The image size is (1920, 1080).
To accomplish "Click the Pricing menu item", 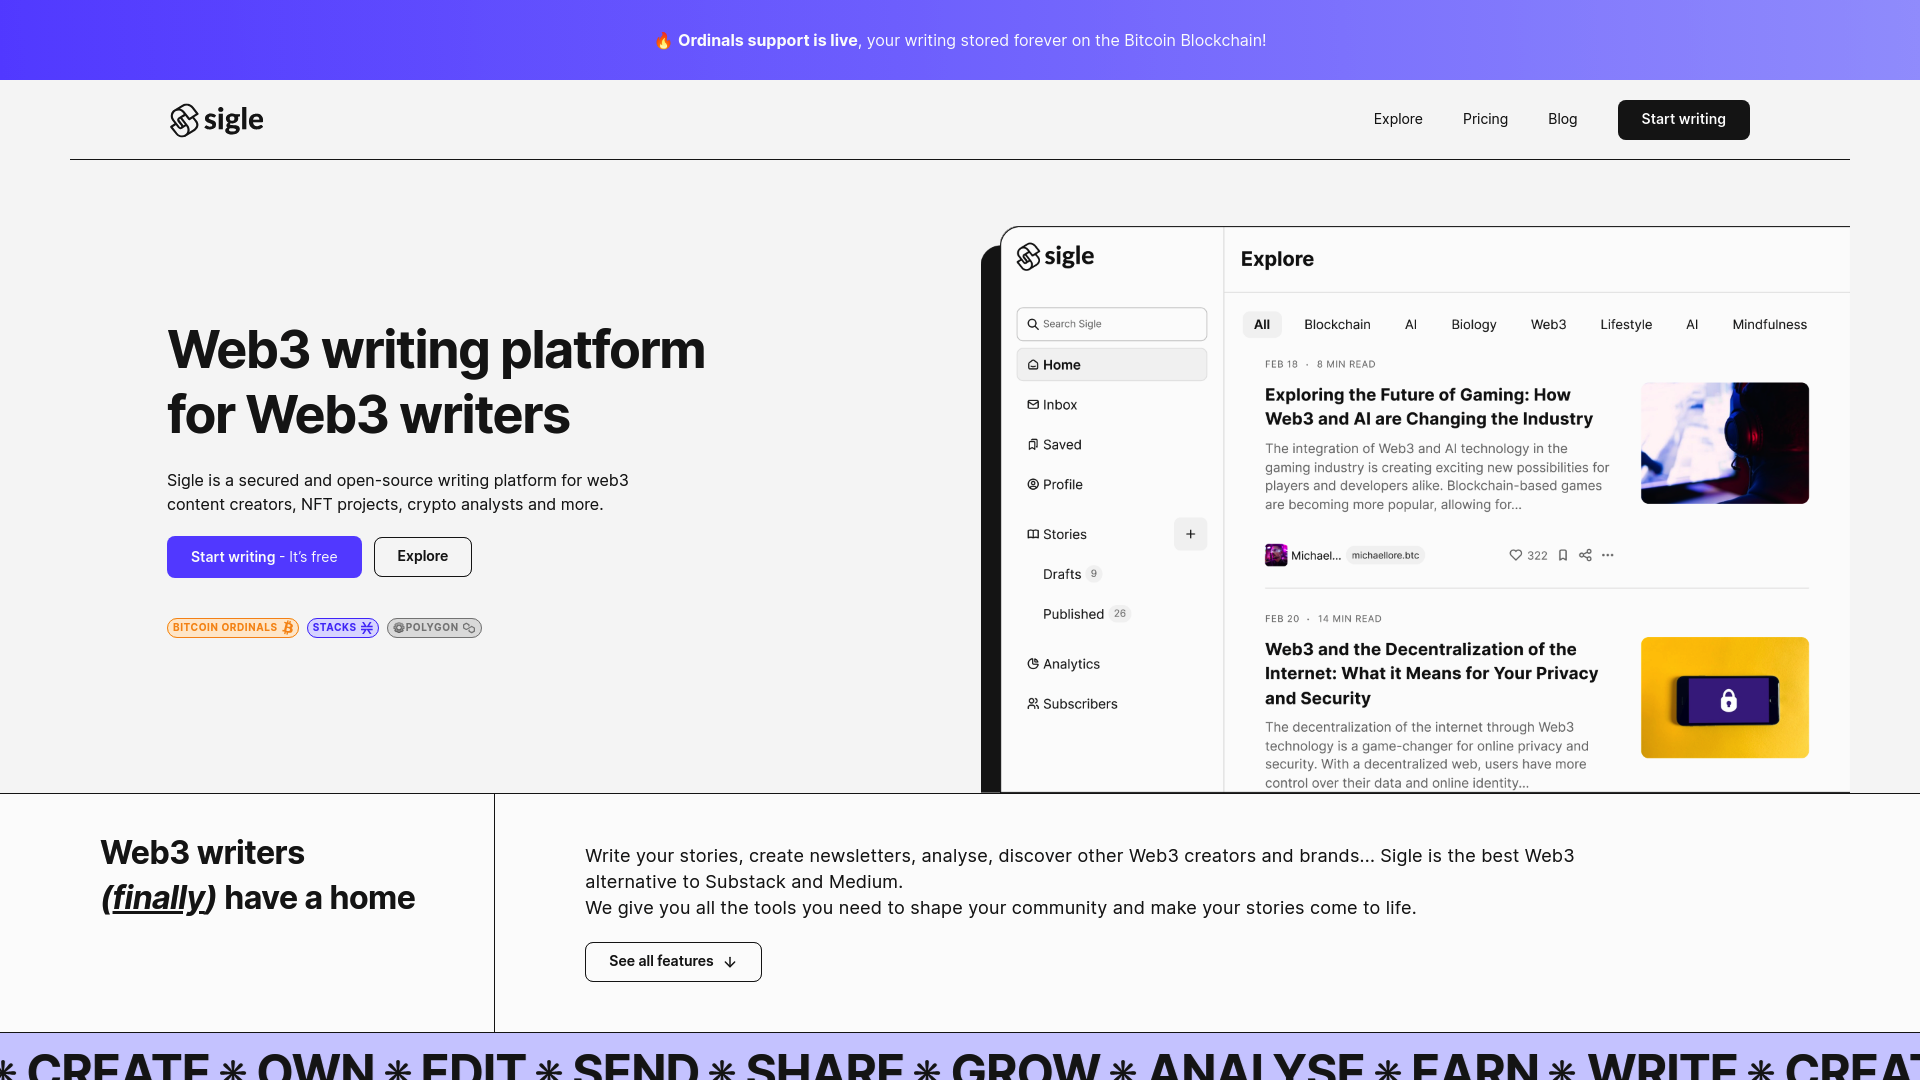I will pyautogui.click(x=1485, y=119).
